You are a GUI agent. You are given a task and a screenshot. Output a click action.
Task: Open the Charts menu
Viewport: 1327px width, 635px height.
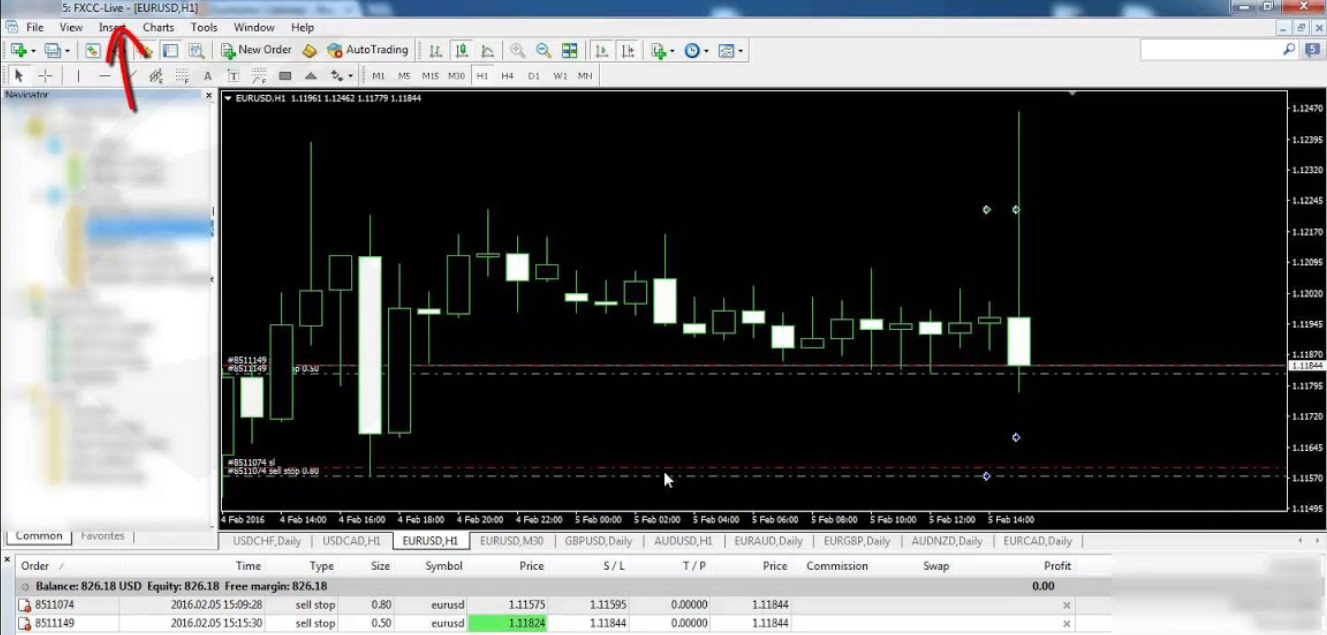point(157,27)
